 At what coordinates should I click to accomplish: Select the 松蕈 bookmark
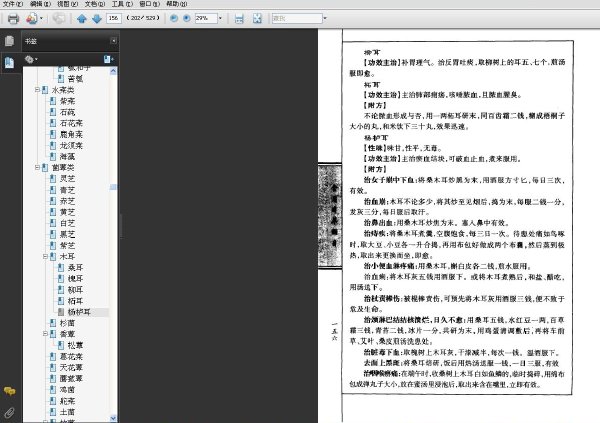click(x=75, y=345)
